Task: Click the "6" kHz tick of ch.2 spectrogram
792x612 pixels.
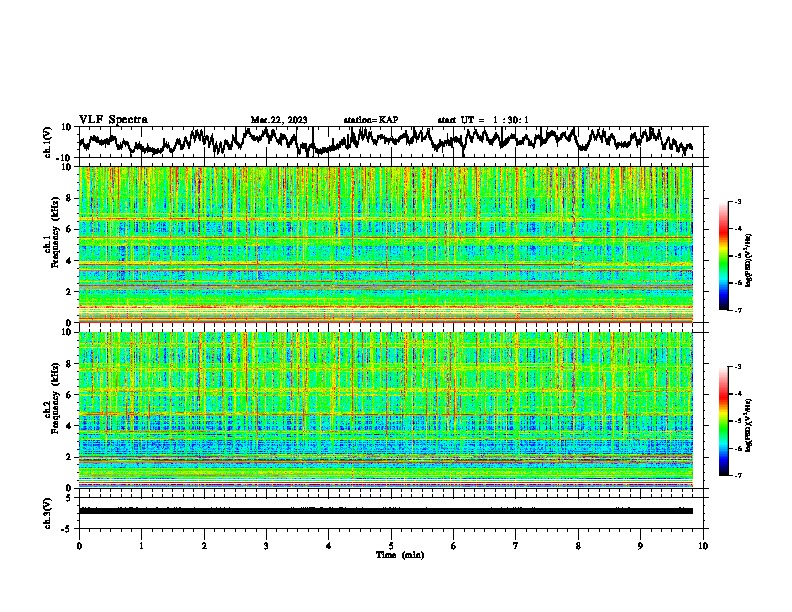Action: [x=71, y=394]
